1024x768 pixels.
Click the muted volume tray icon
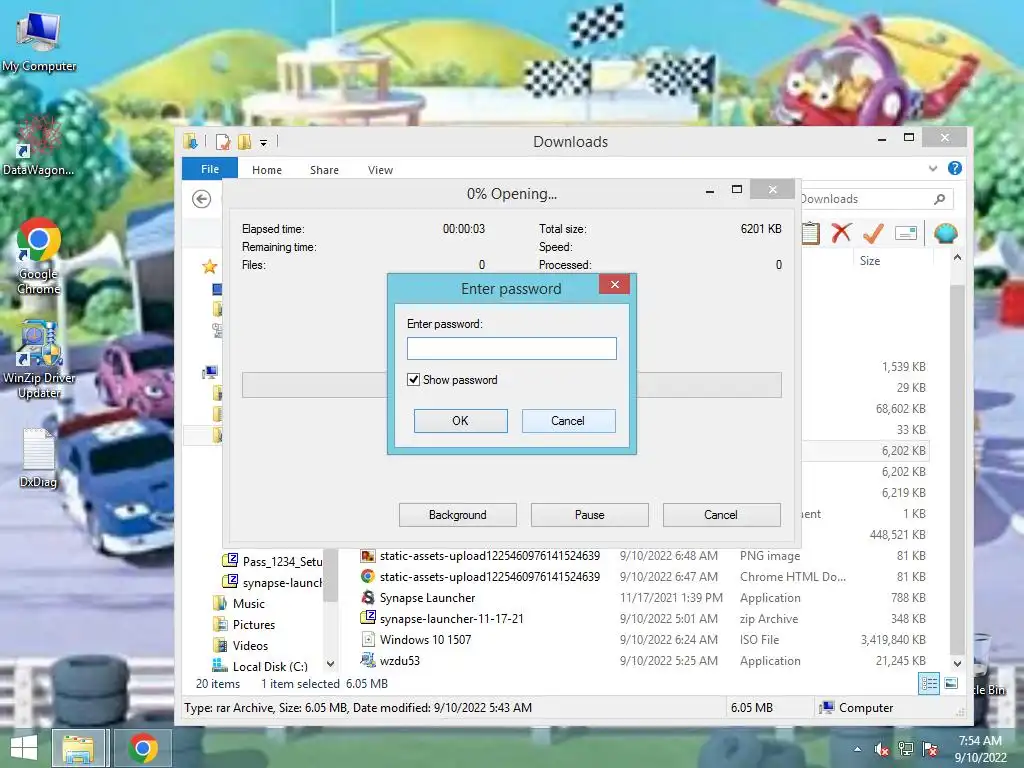[x=882, y=749]
